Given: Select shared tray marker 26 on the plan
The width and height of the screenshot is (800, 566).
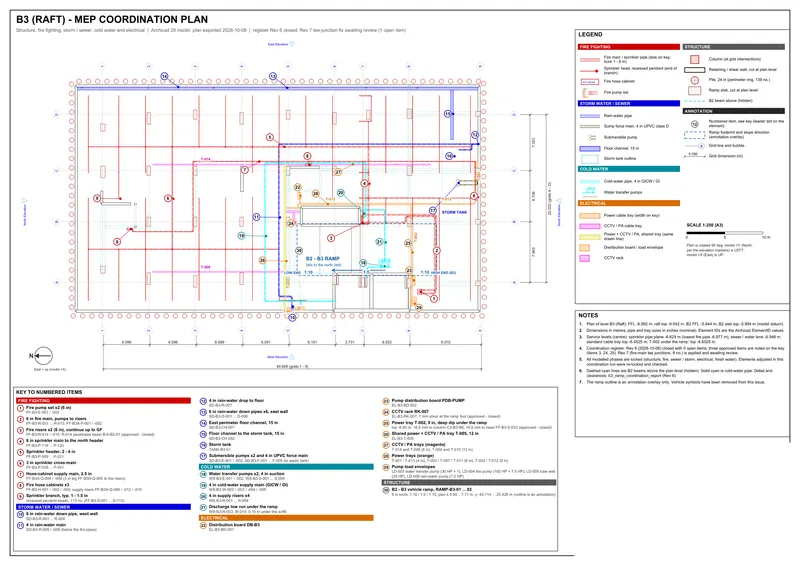Looking at the screenshot, I should pyautogui.click(x=262, y=260).
